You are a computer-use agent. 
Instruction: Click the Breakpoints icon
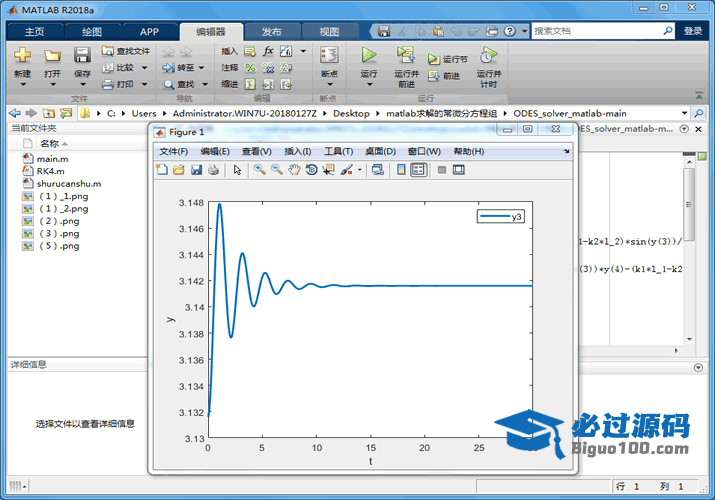[329, 55]
